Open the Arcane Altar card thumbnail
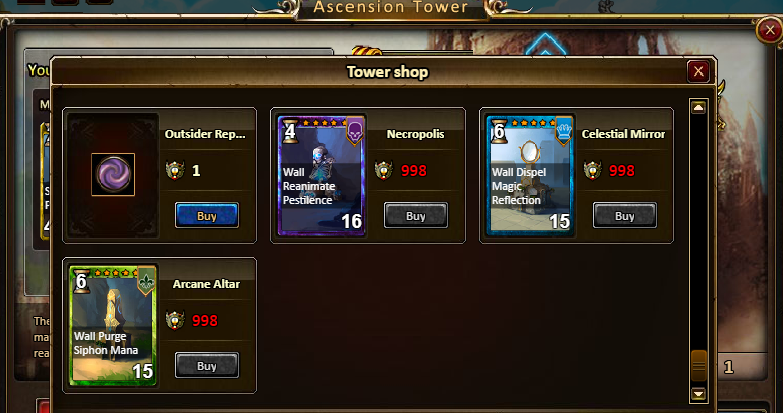Viewport: 783px width, 413px height. click(113, 325)
